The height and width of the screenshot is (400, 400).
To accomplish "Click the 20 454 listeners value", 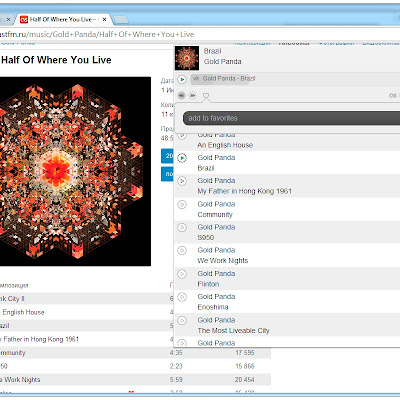I will coord(245,380).
